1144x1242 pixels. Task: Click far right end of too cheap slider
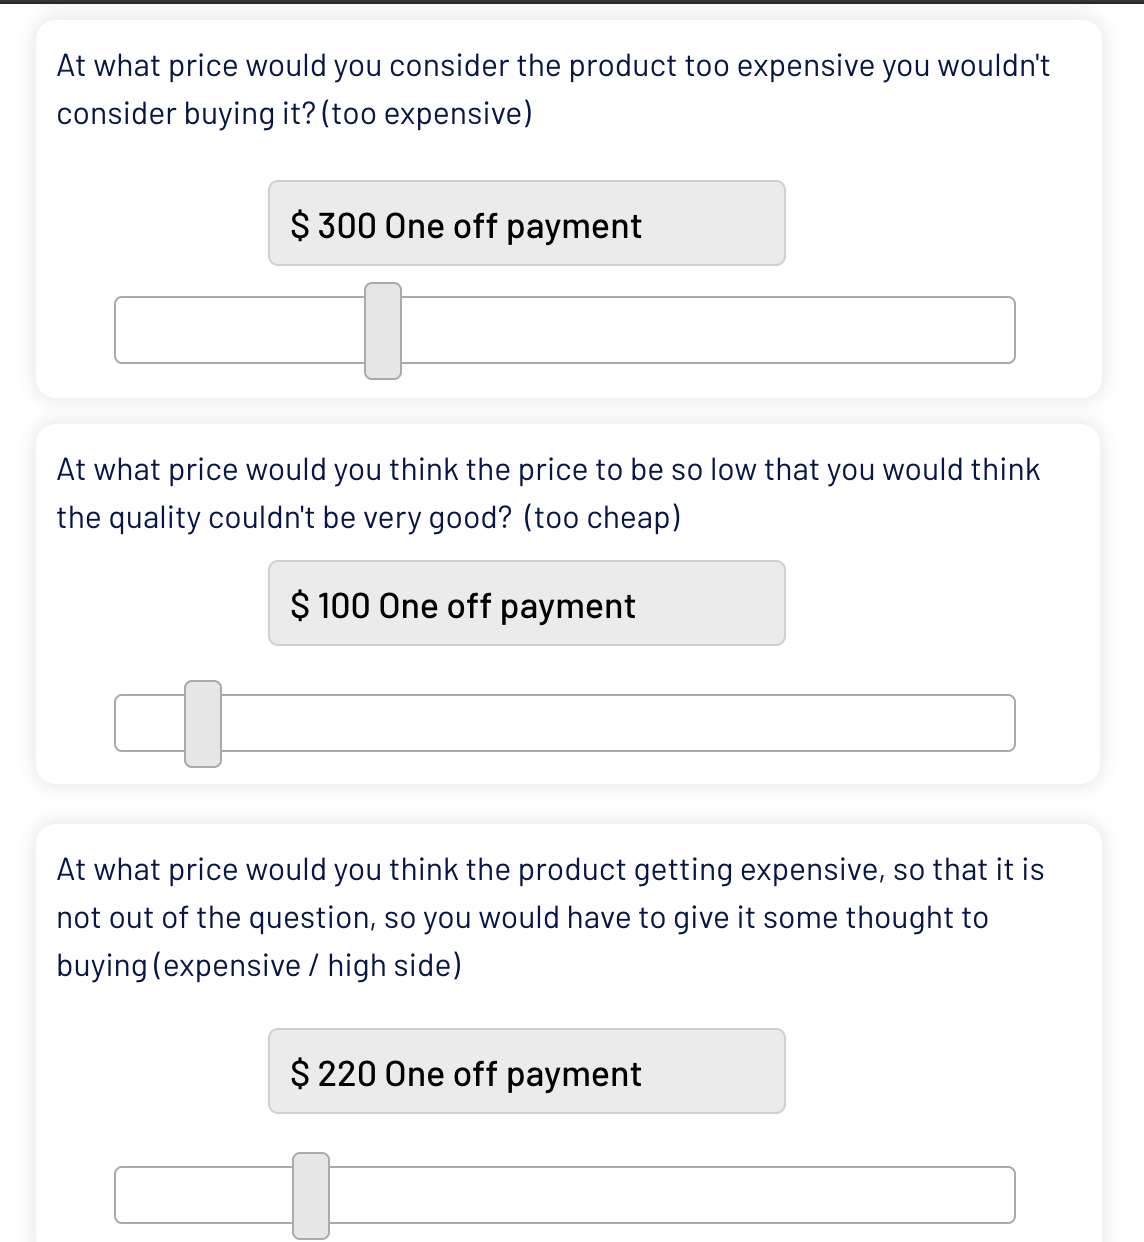pos(1008,723)
